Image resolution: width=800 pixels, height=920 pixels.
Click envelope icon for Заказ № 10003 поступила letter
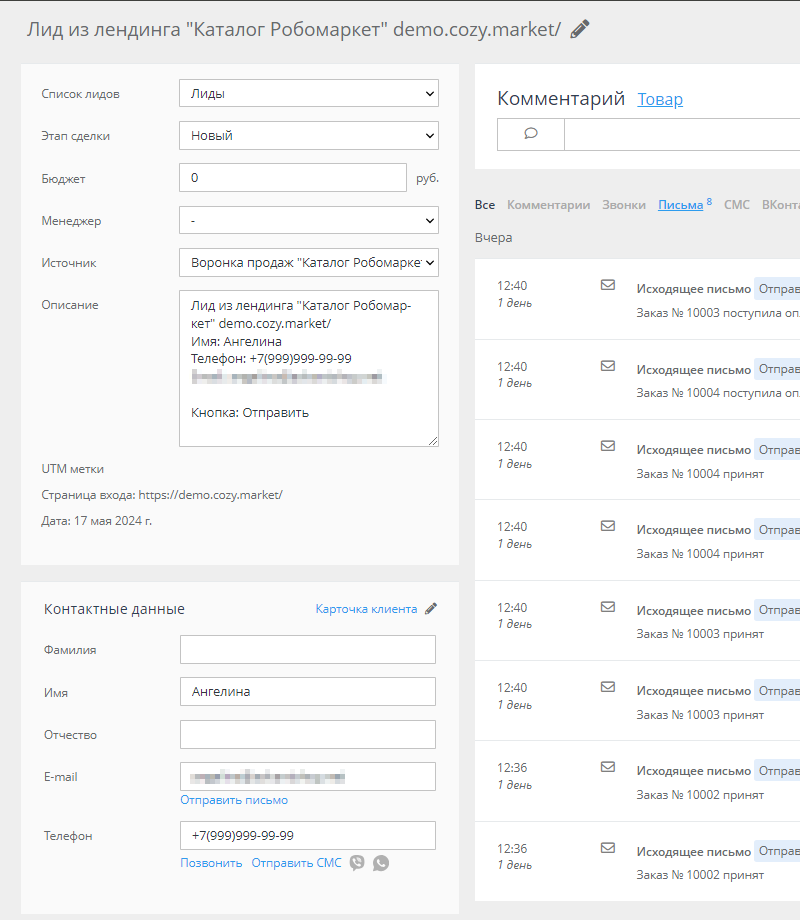click(608, 285)
